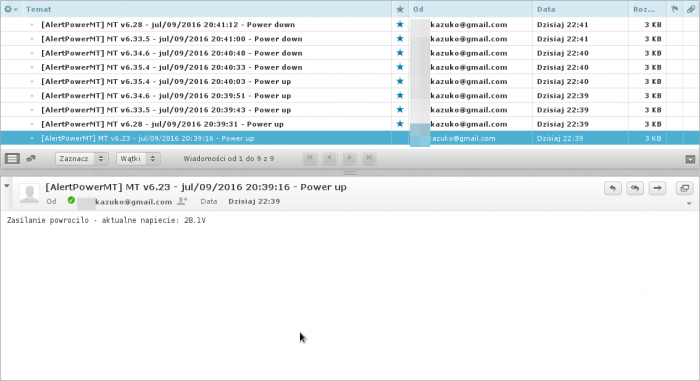700x381 pixels.
Task: Unflag star on v6.35.4 20:40:33 message
Action: pyautogui.click(x=400, y=67)
